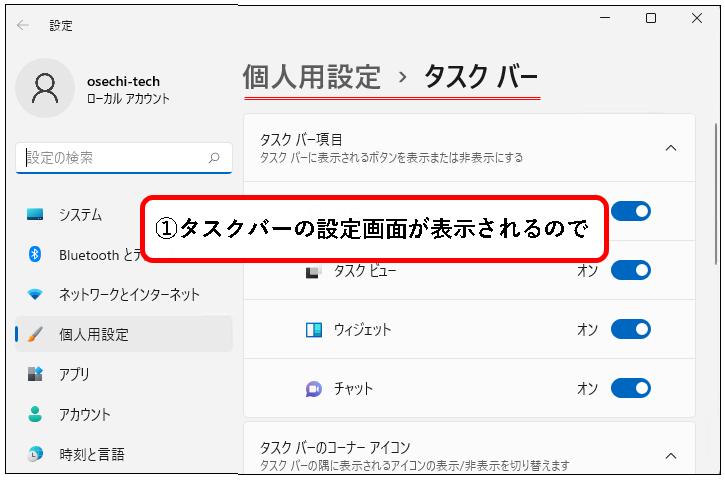Select 個人用設定 in sidebar
The image size is (725, 480).
click(x=123, y=334)
